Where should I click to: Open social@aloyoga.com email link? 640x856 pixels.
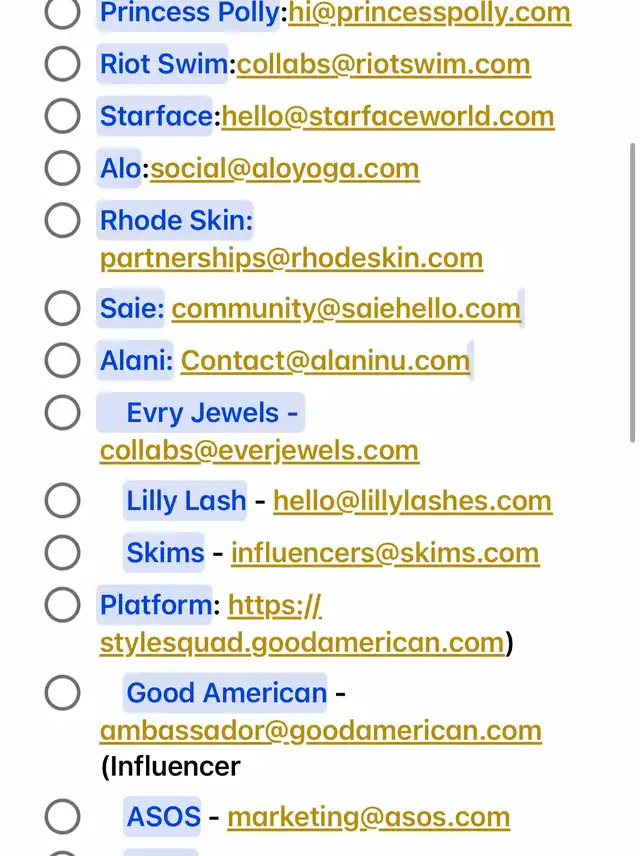[x=284, y=168]
